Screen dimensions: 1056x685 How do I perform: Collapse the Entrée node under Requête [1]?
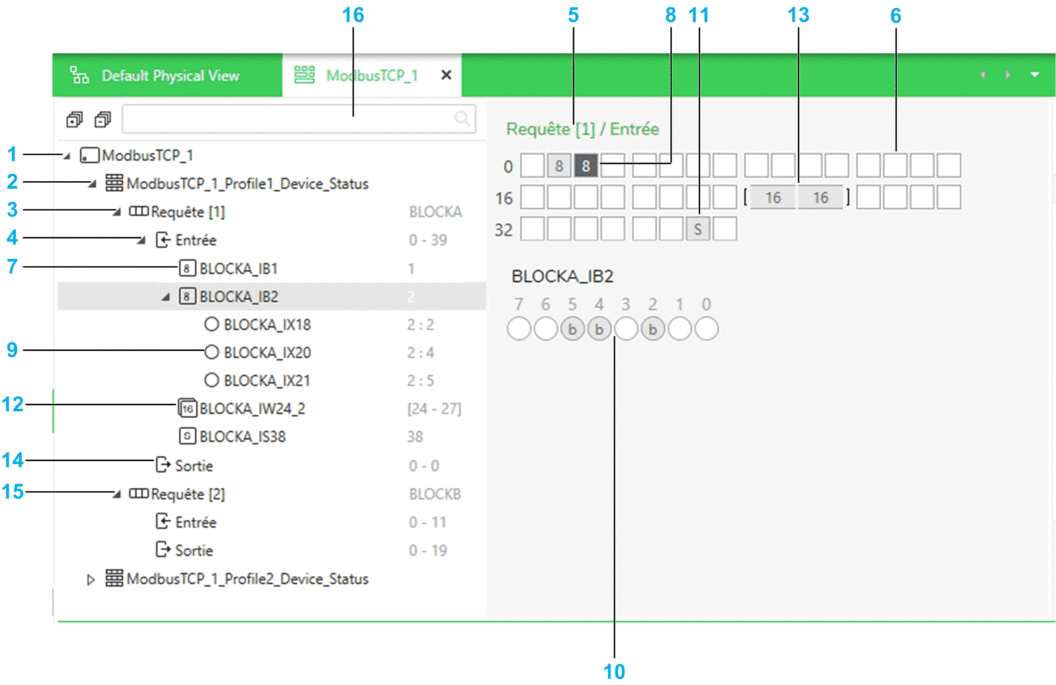[x=141, y=240]
